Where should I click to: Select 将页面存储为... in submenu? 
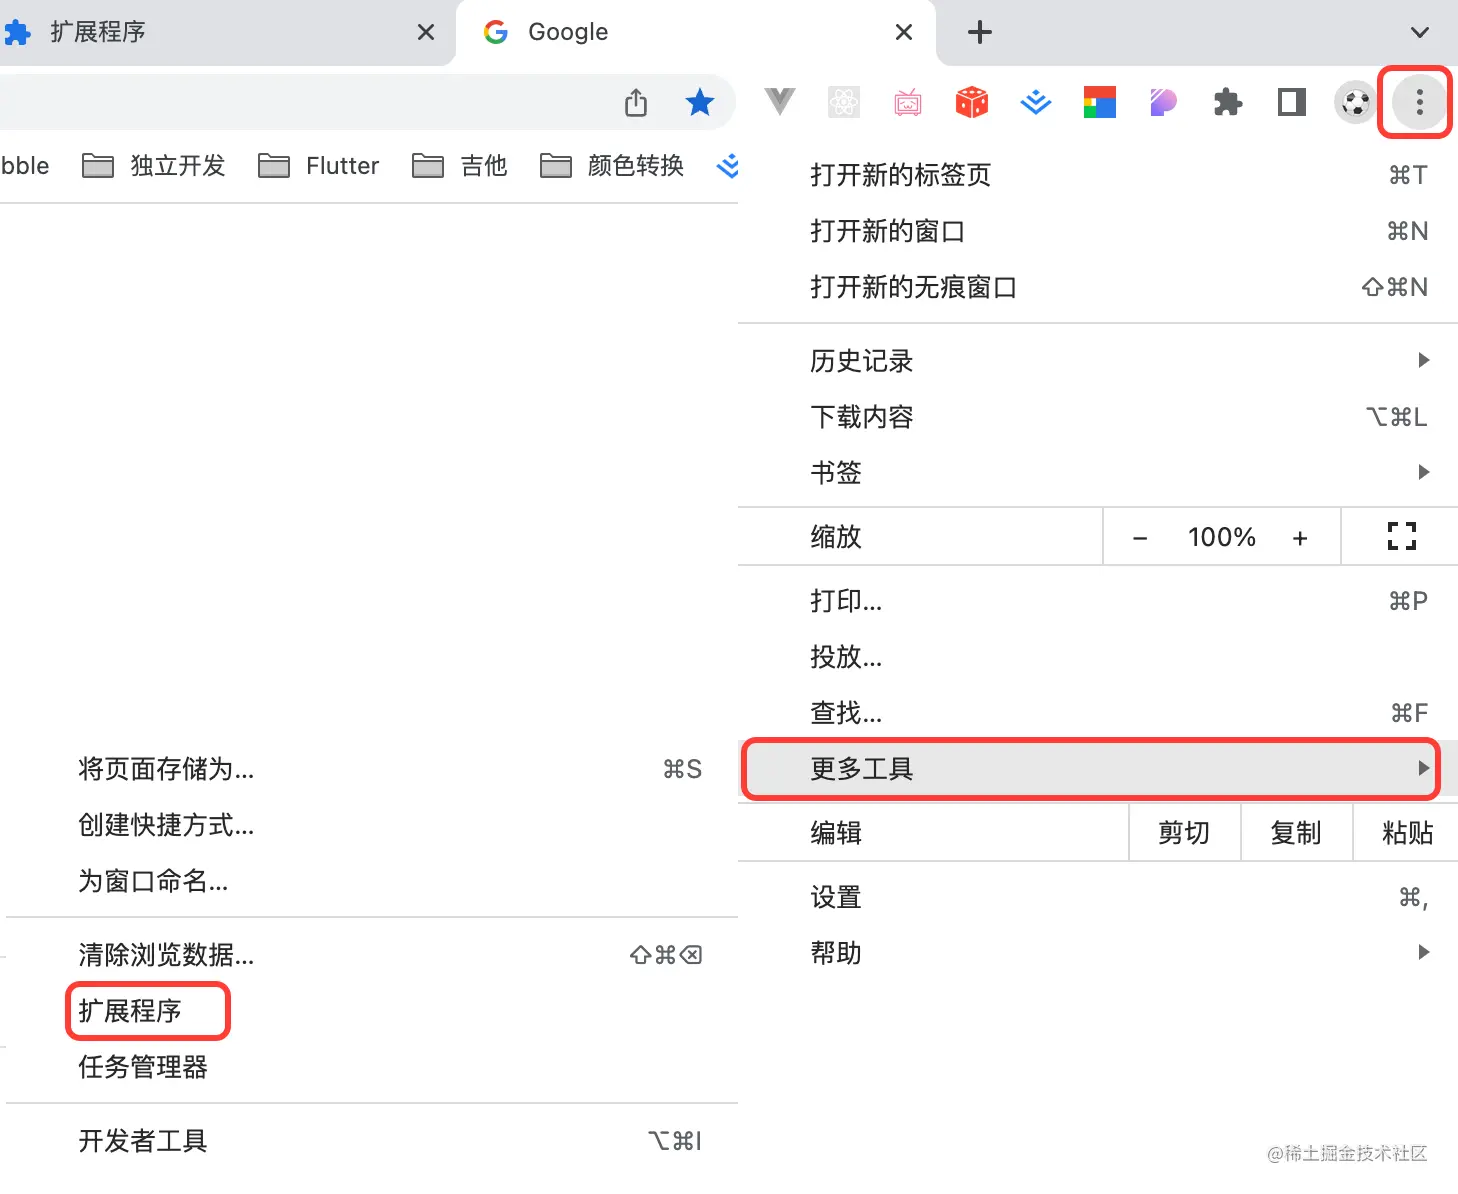point(372,769)
